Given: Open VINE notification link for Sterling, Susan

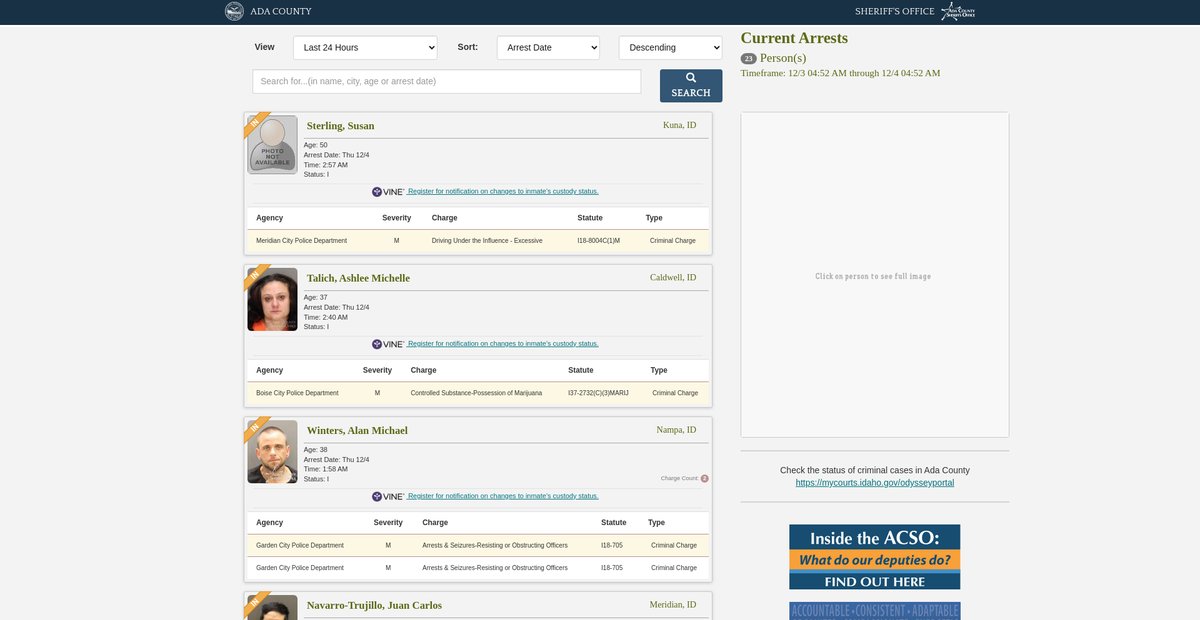Looking at the screenshot, I should click(x=503, y=191).
